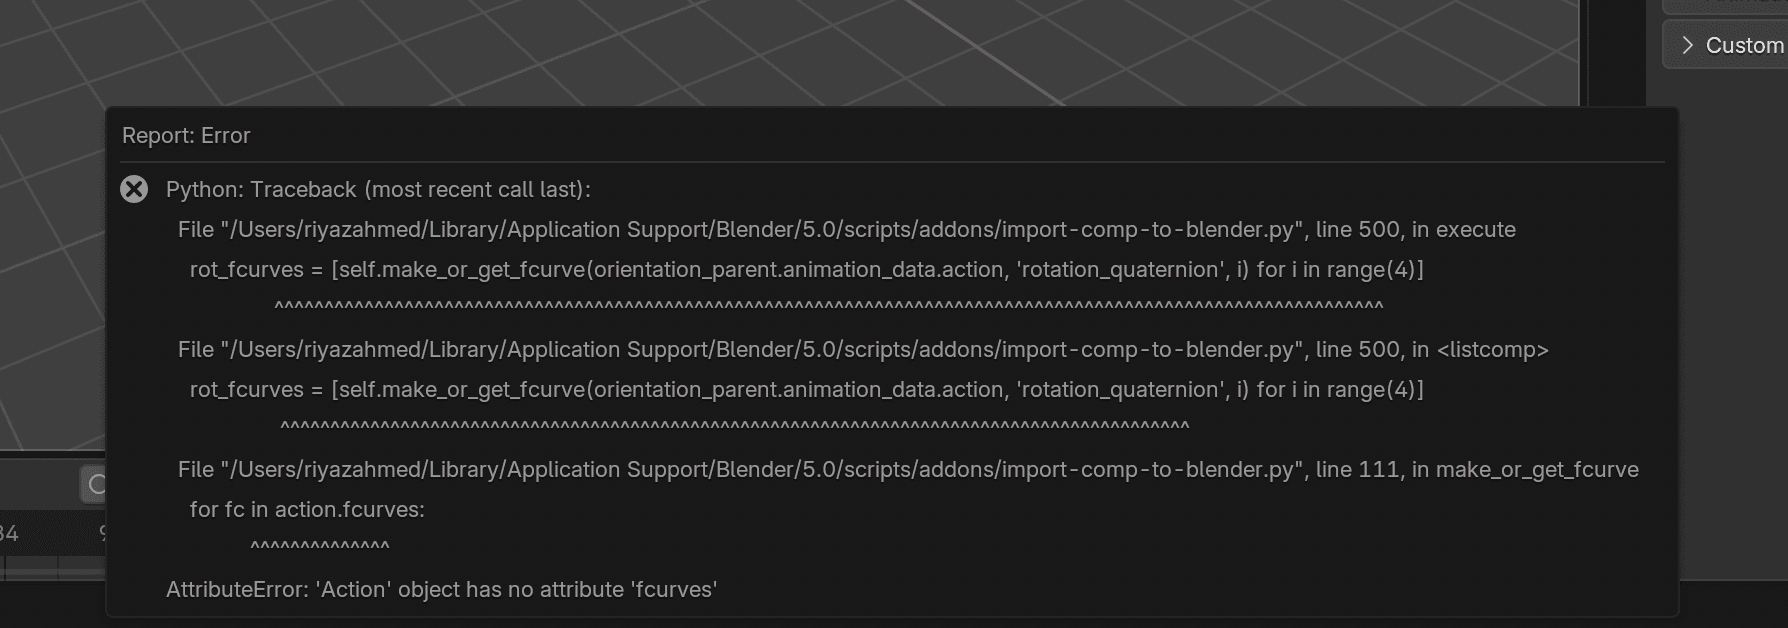Click the caret underline beneath "action.fcurves"
This screenshot has height=628, width=1788.
[320, 546]
